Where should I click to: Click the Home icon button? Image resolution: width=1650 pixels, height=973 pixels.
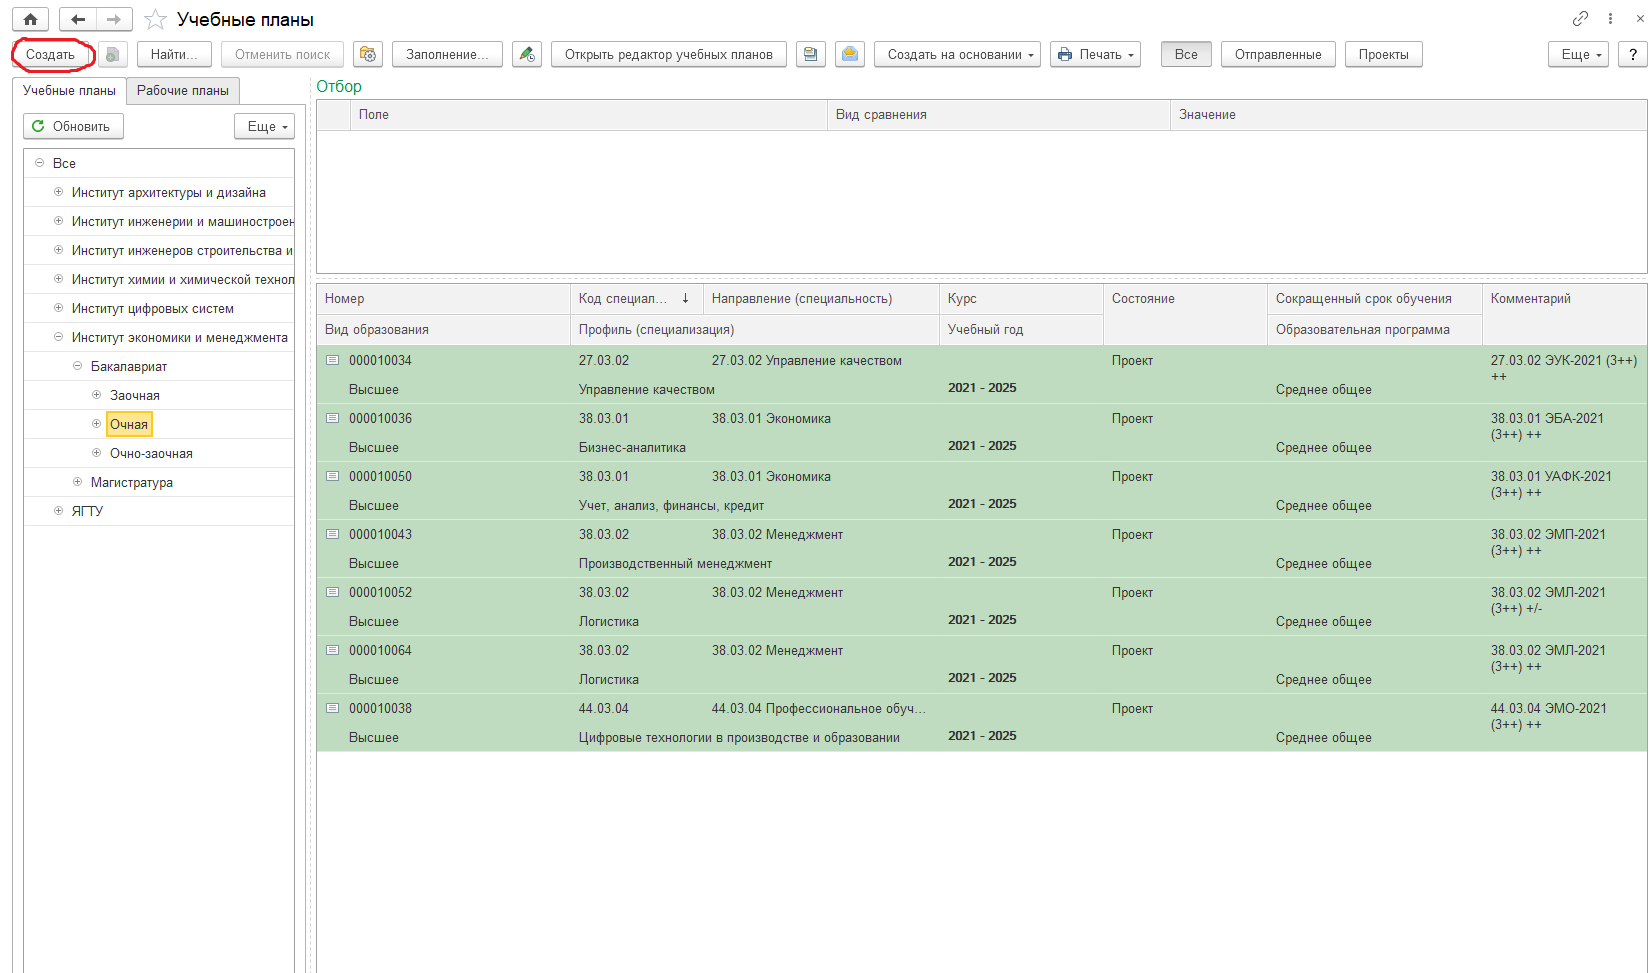[30, 19]
